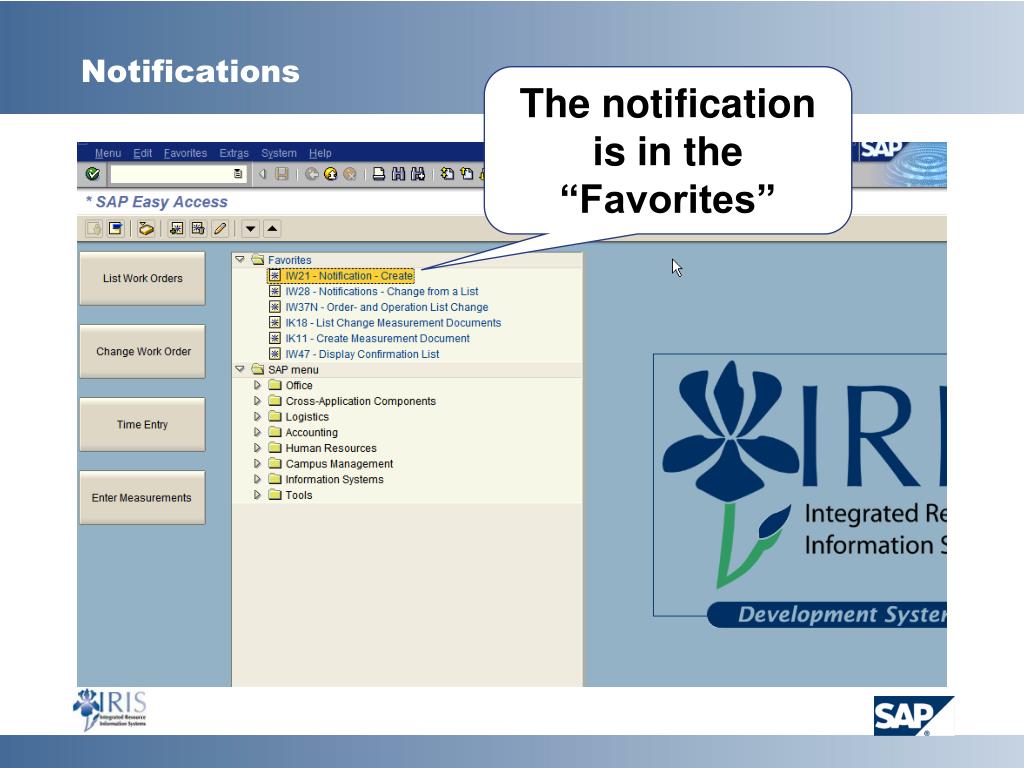
Task: Expand the Information Systems folder arrow
Action: point(257,479)
